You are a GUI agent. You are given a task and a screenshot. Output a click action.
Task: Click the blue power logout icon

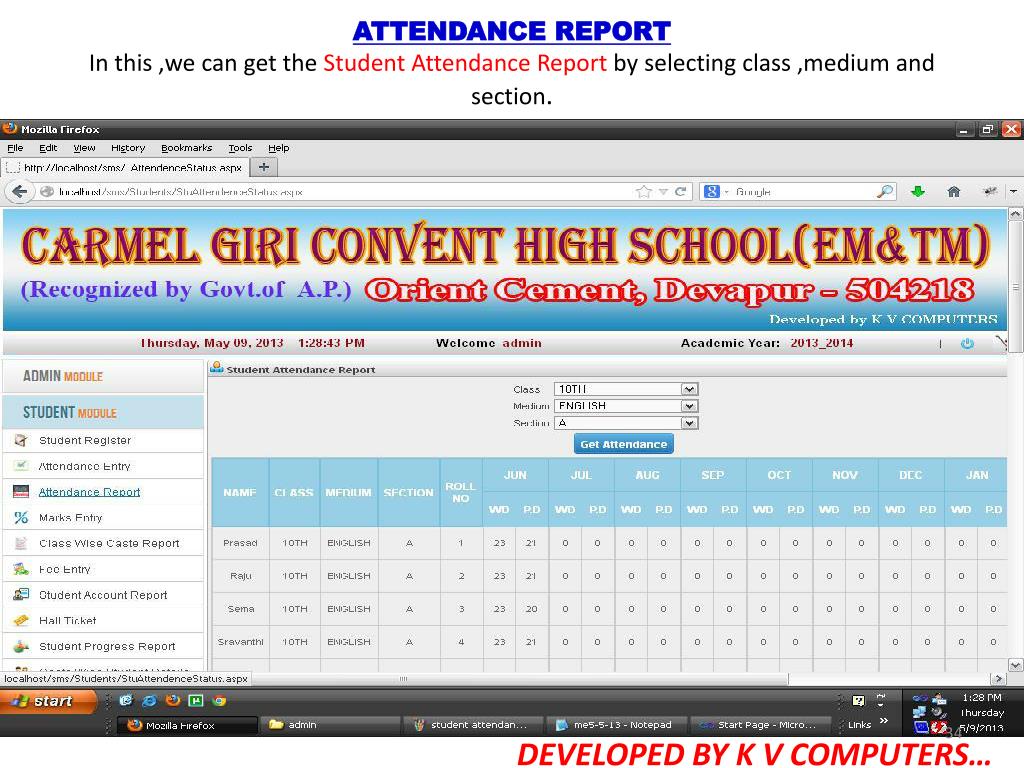pos(967,344)
